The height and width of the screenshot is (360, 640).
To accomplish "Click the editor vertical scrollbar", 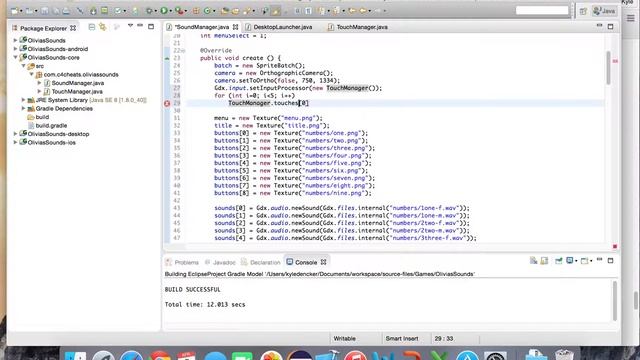I will 609,68.
